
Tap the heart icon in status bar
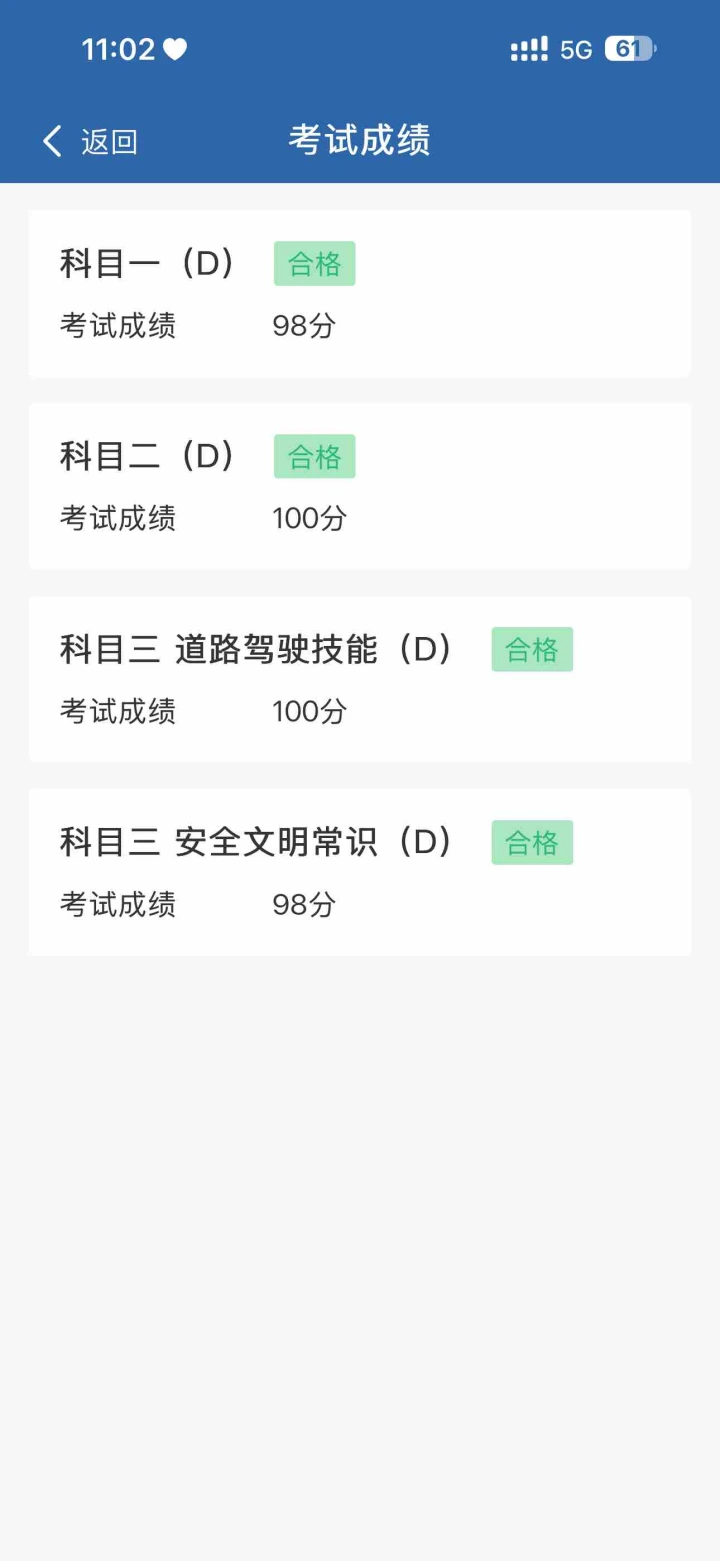175,49
